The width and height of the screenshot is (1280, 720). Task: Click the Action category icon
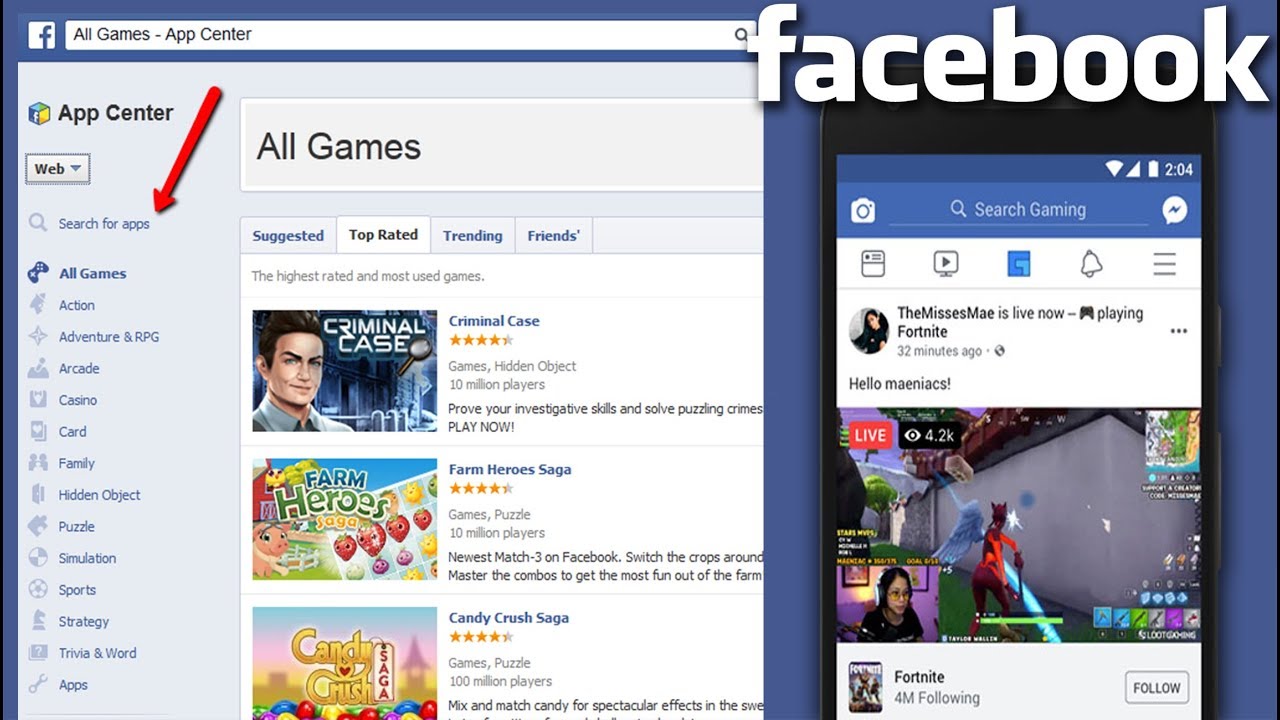(38, 305)
